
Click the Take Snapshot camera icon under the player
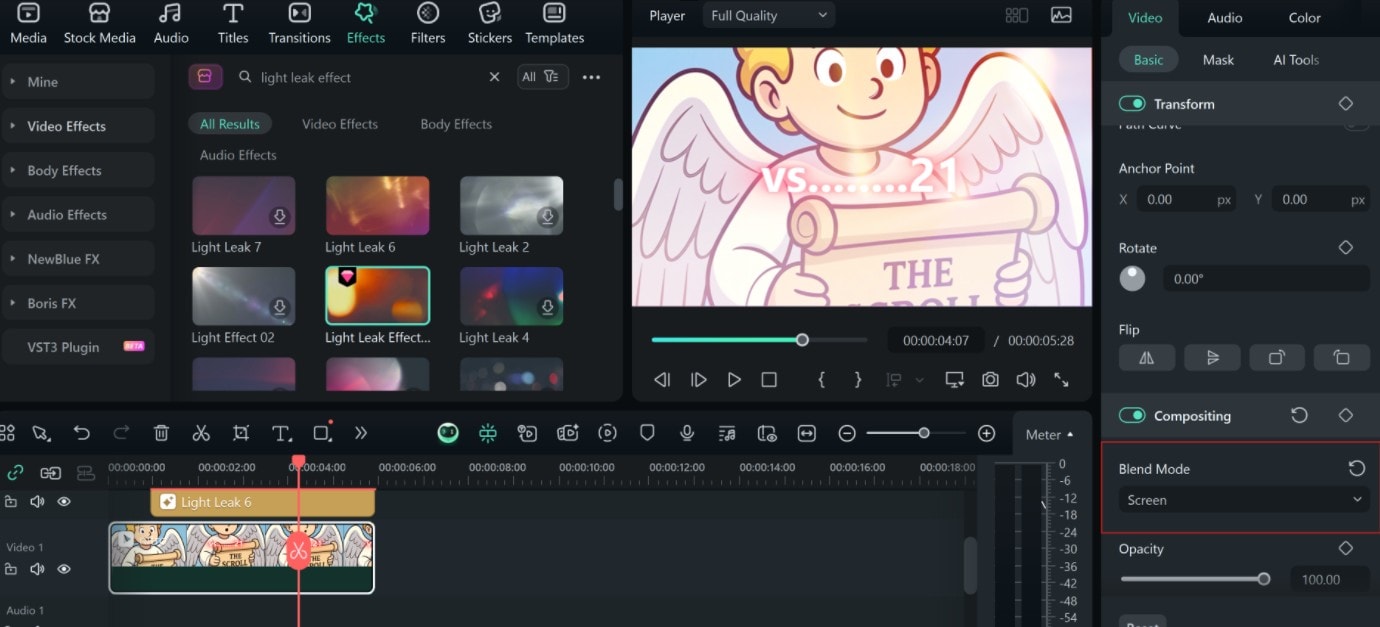point(991,380)
